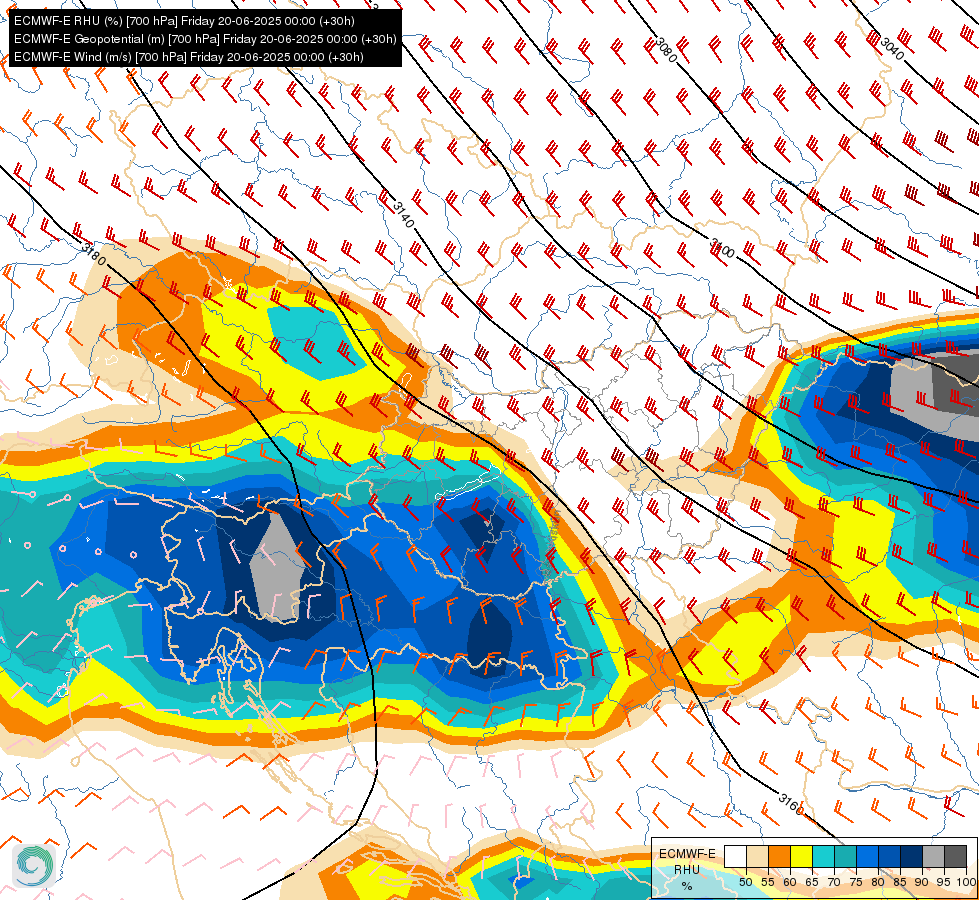Viewport: 979px width, 900px height.
Task: Click the medium blue 80–85% legend swatch
Action: pos(890,856)
